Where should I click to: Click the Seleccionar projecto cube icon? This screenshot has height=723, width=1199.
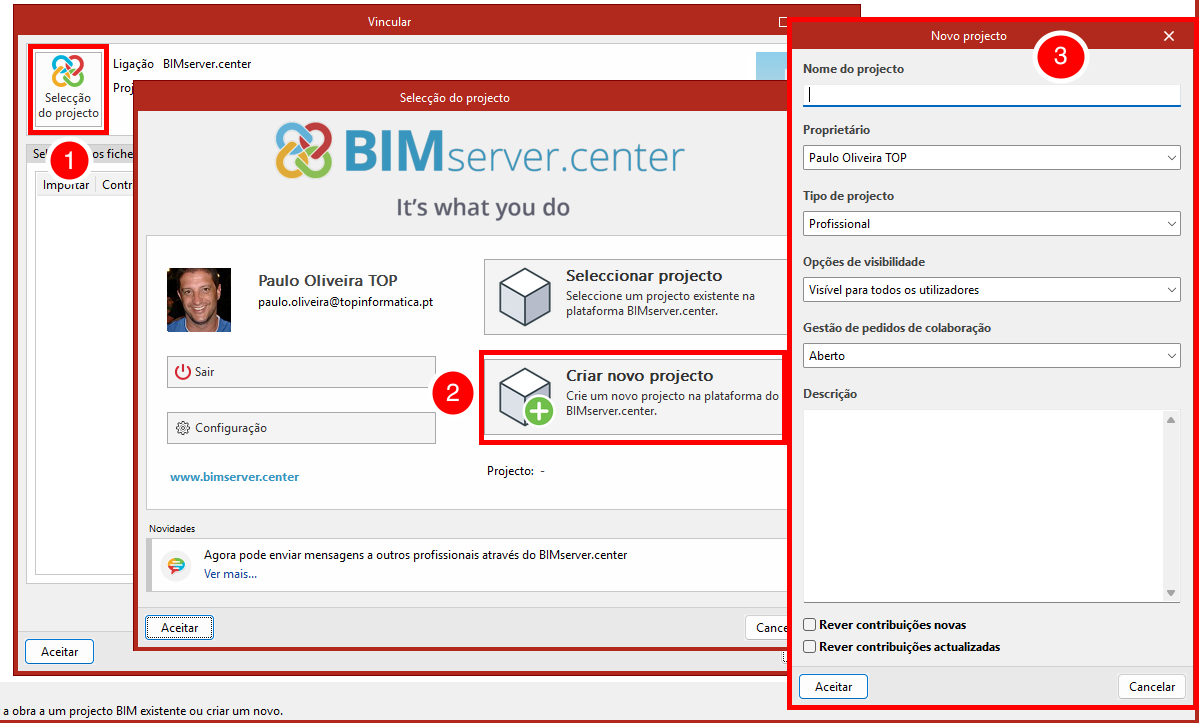tap(526, 296)
